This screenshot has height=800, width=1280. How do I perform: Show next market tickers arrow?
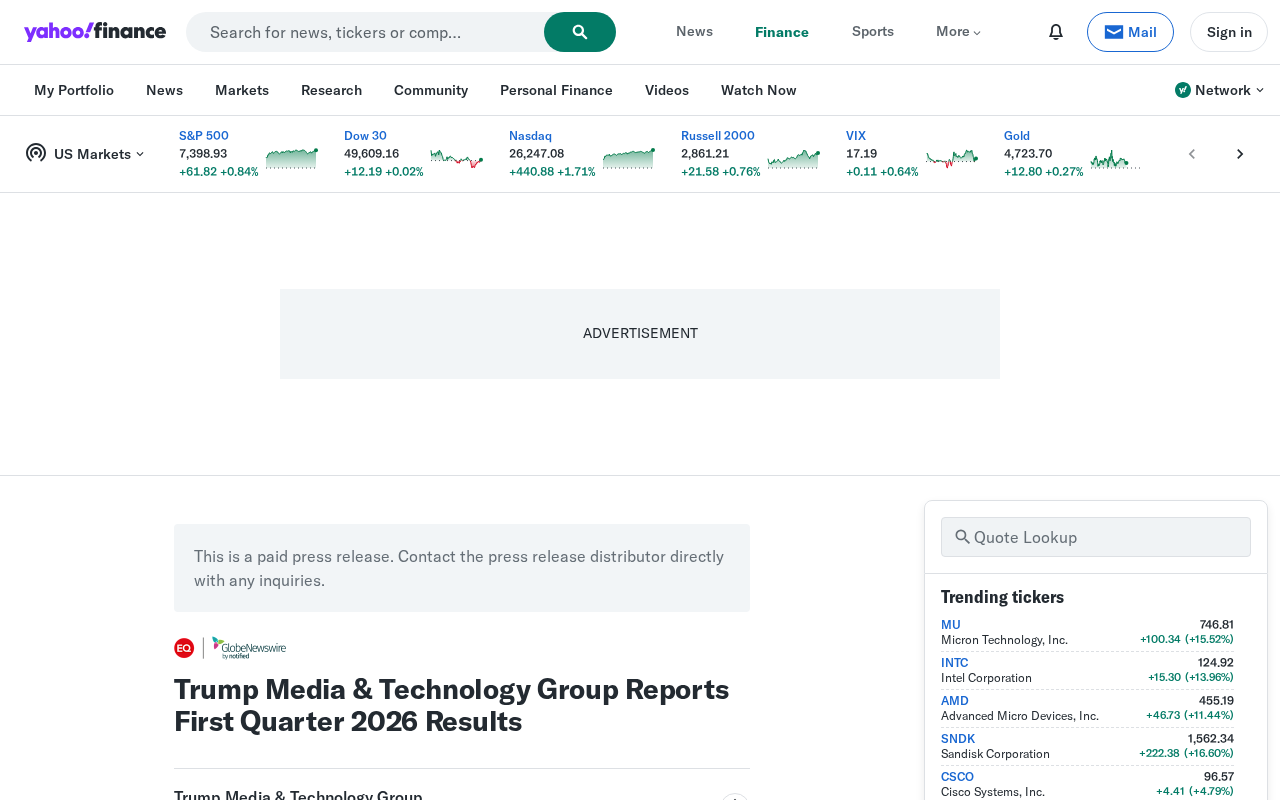coord(1240,154)
